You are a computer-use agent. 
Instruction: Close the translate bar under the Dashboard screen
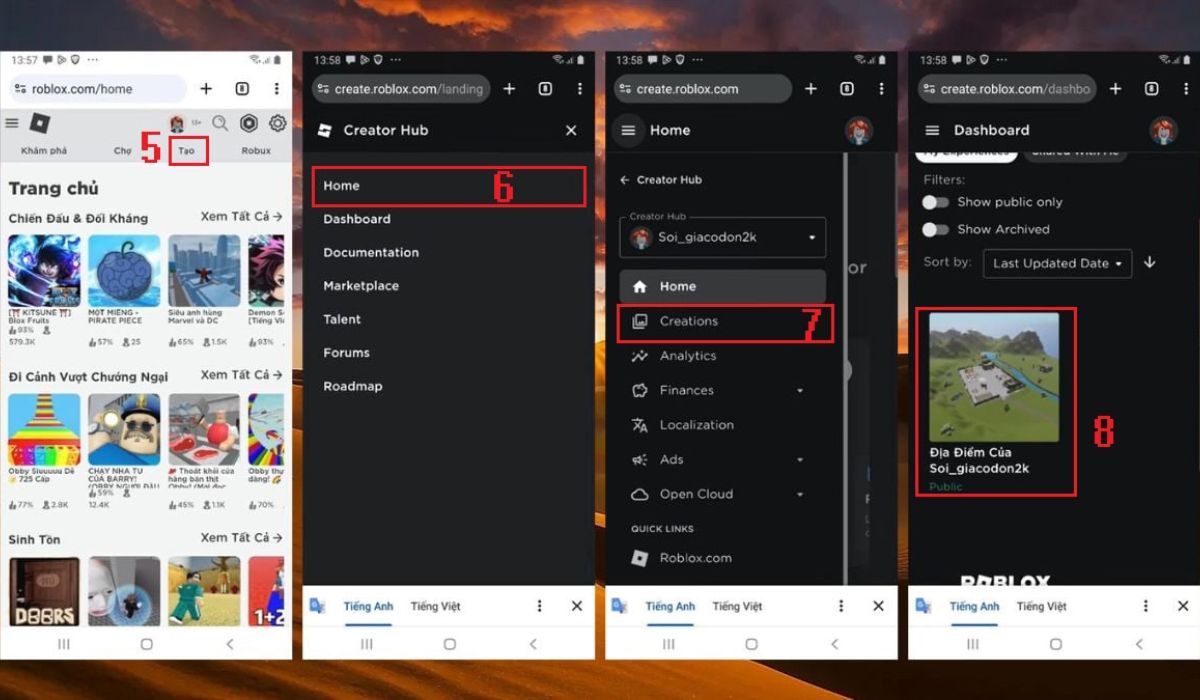[x=1183, y=606]
